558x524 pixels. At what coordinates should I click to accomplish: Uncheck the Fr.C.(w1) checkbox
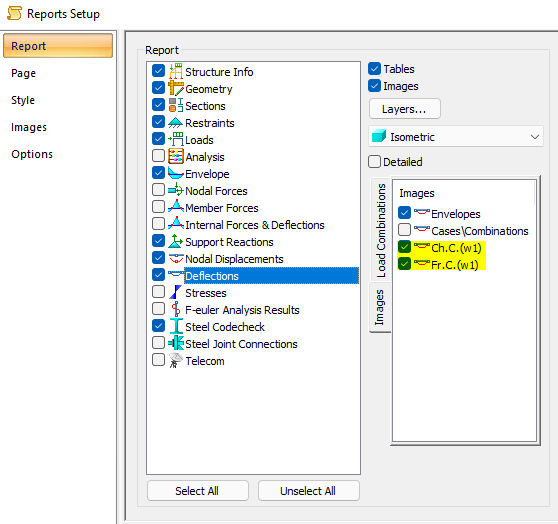click(x=404, y=263)
